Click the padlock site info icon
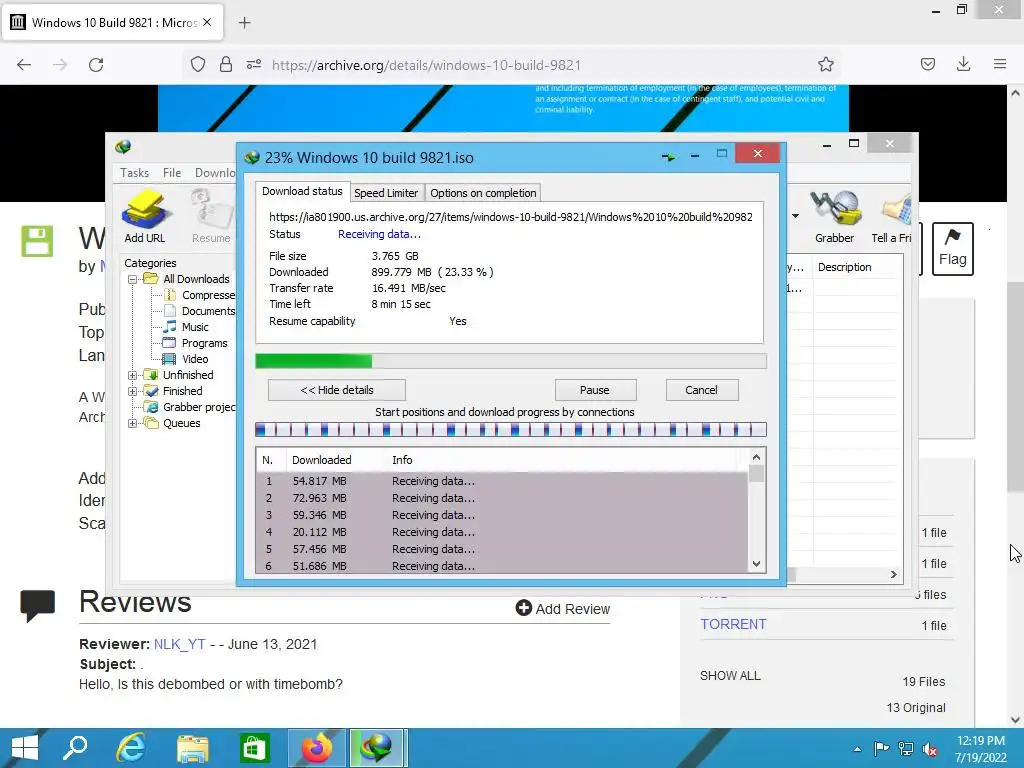The image size is (1024, 768). [x=226, y=64]
